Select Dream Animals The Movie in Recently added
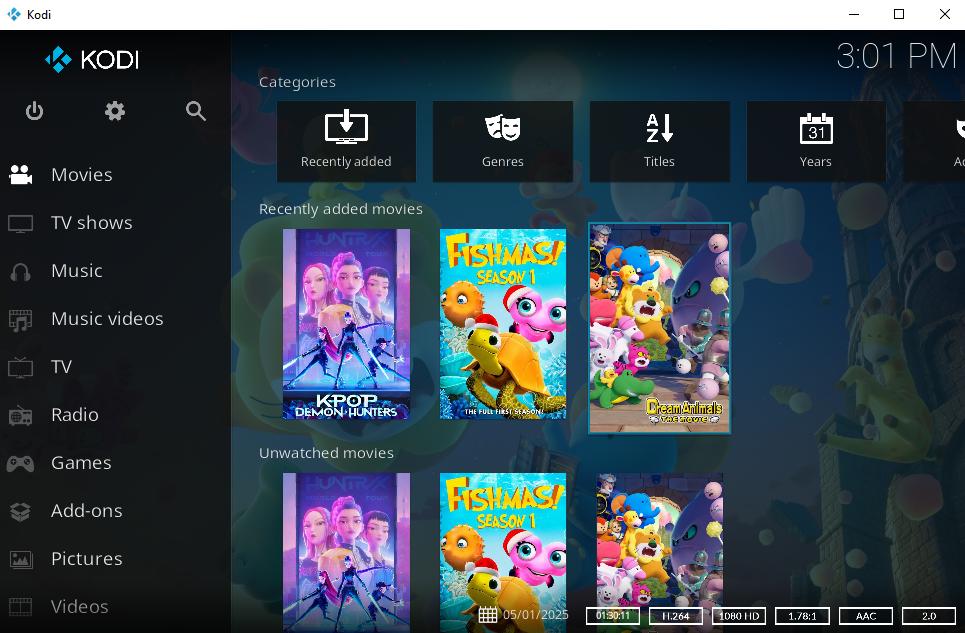 [x=660, y=328]
